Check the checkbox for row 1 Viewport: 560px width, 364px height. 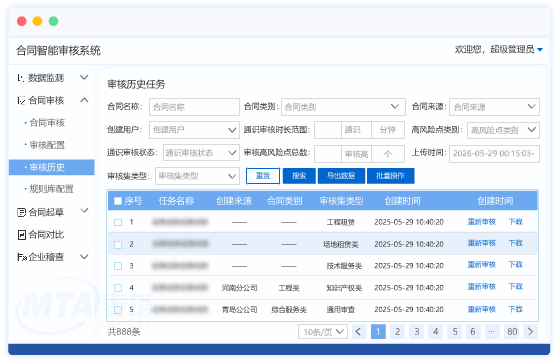[x=118, y=222]
